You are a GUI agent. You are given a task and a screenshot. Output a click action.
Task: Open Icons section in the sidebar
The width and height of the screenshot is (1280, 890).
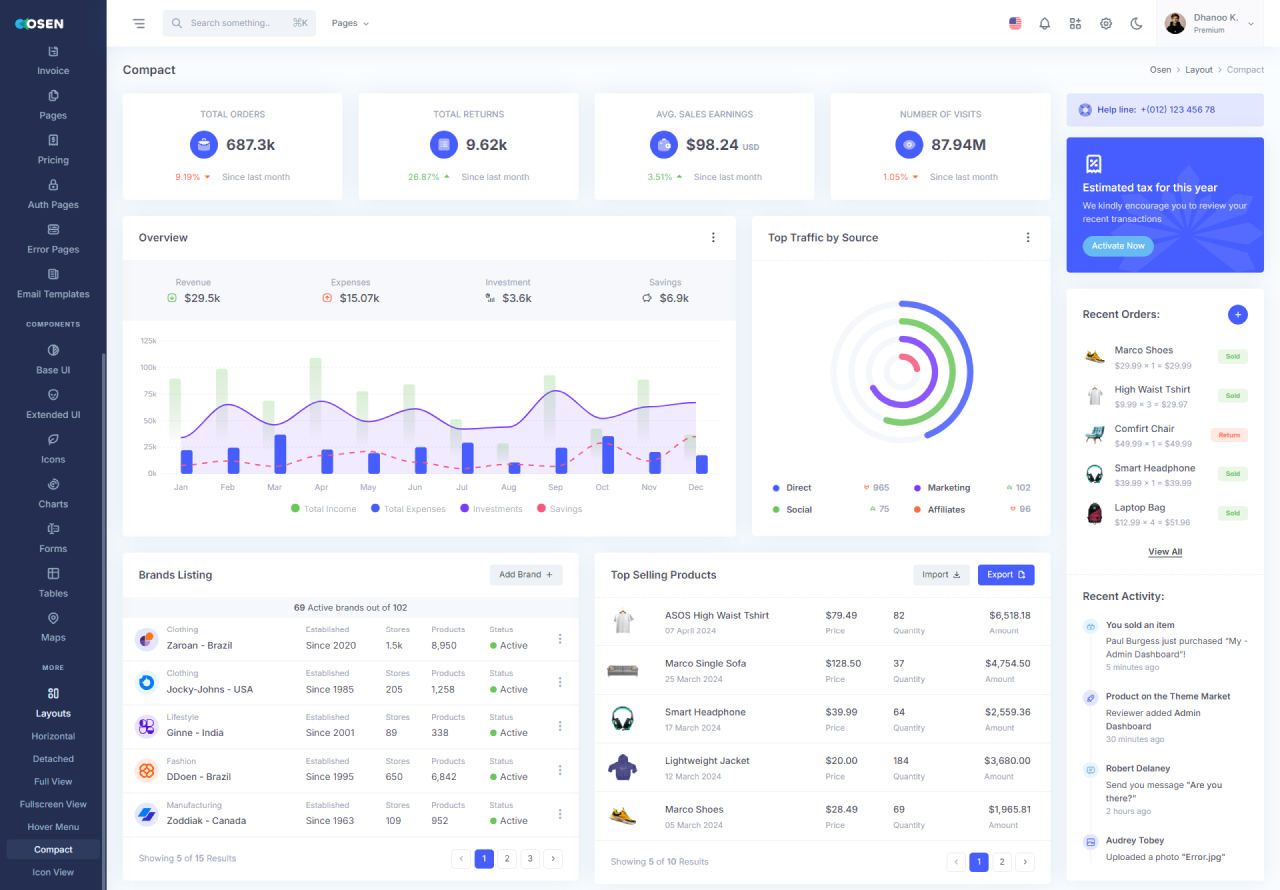(x=53, y=449)
